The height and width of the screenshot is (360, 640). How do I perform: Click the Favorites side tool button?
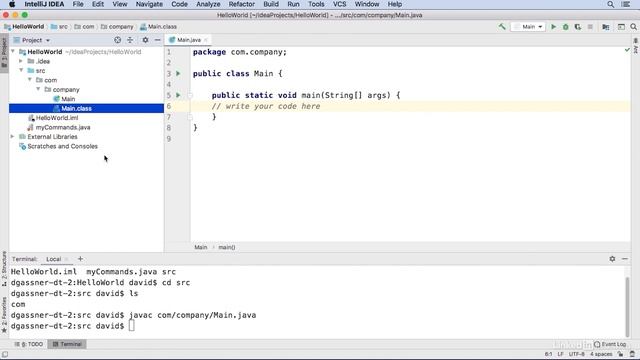pos(4,314)
